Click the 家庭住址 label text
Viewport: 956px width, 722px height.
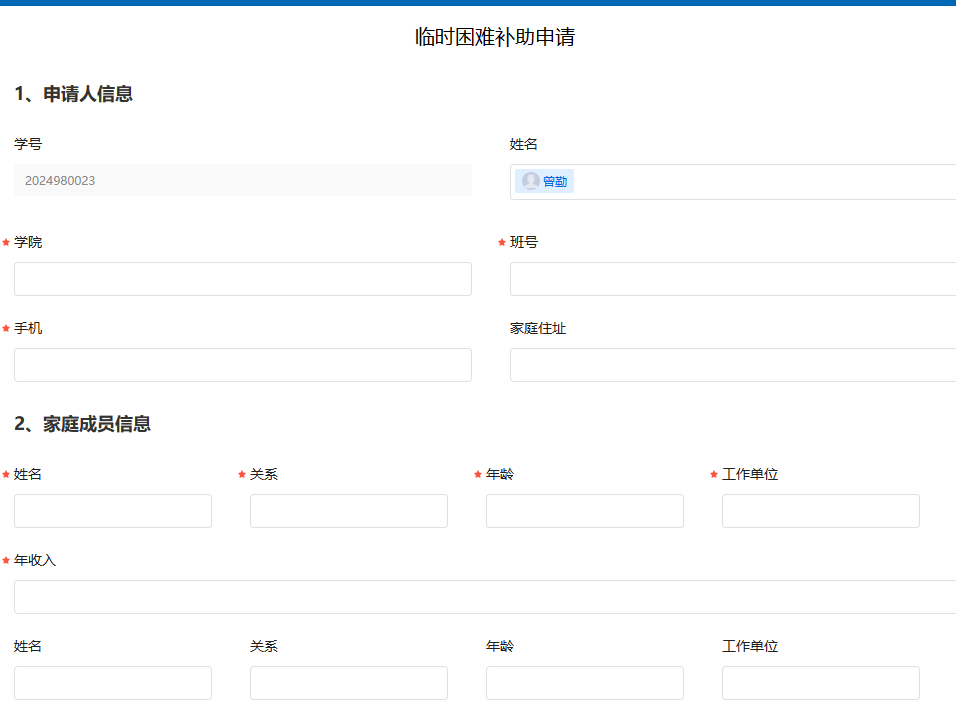point(538,329)
